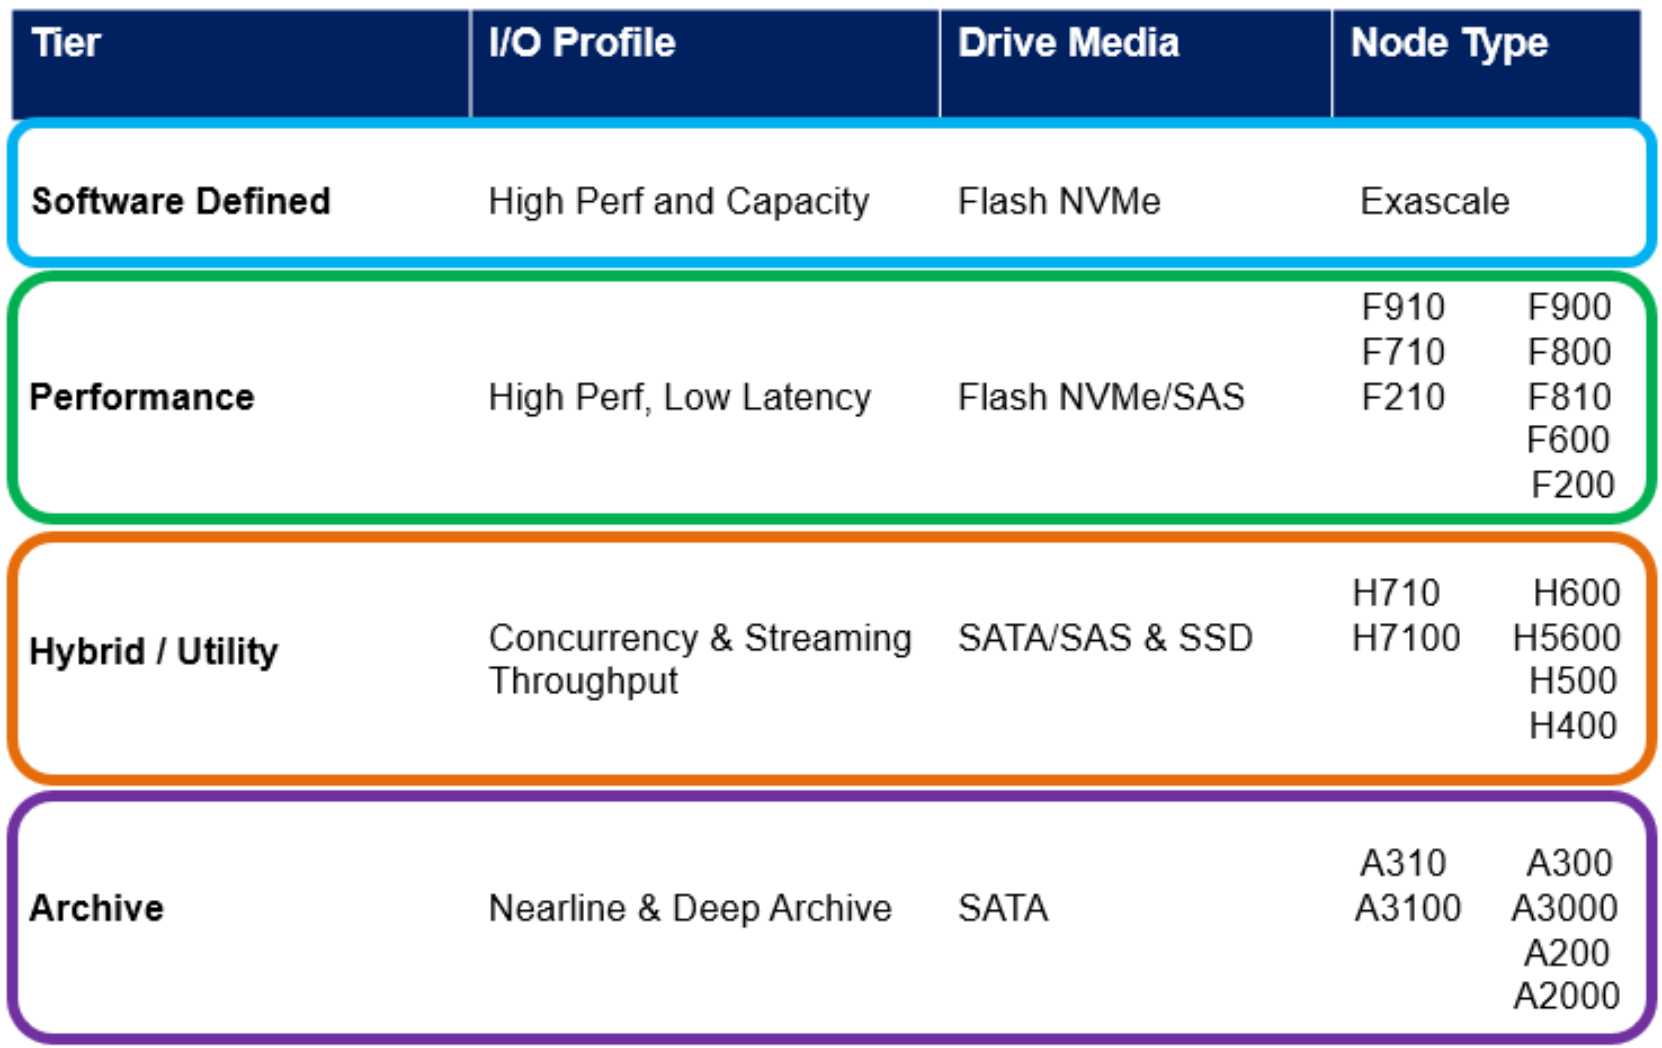Select node type F210
The height and width of the screenshot is (1048, 1662).
(1403, 397)
